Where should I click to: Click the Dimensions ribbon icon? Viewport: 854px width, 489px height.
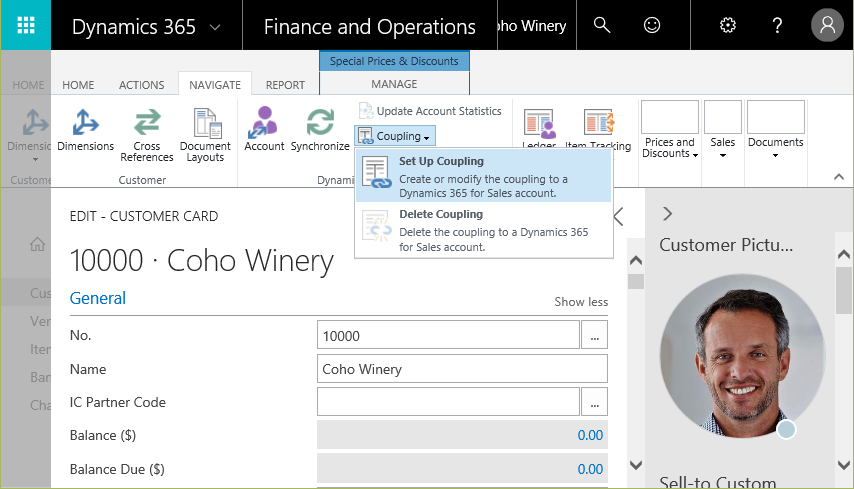pyautogui.click(x=86, y=131)
